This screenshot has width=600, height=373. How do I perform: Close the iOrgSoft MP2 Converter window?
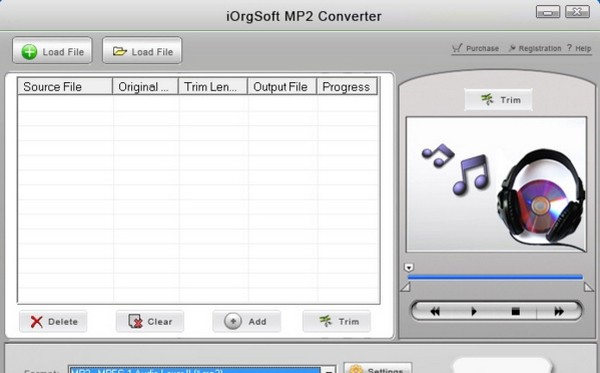click(x=577, y=12)
